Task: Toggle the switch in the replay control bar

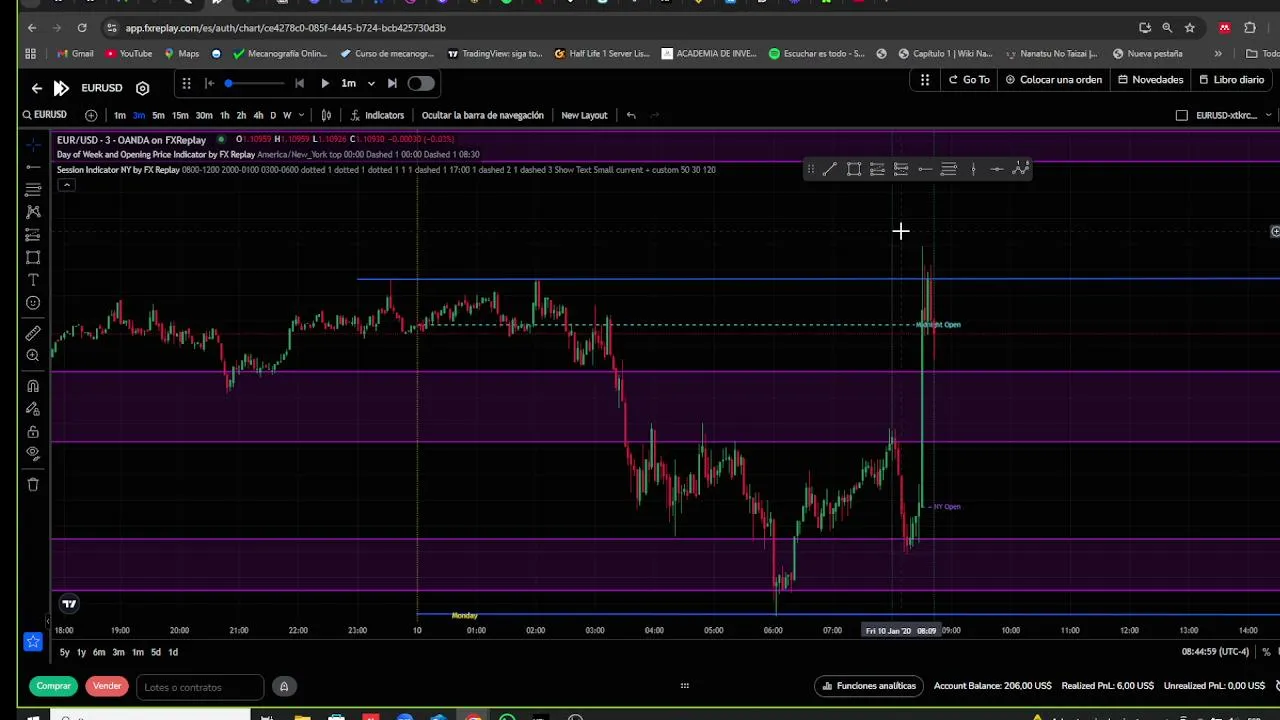Action: 421,83
